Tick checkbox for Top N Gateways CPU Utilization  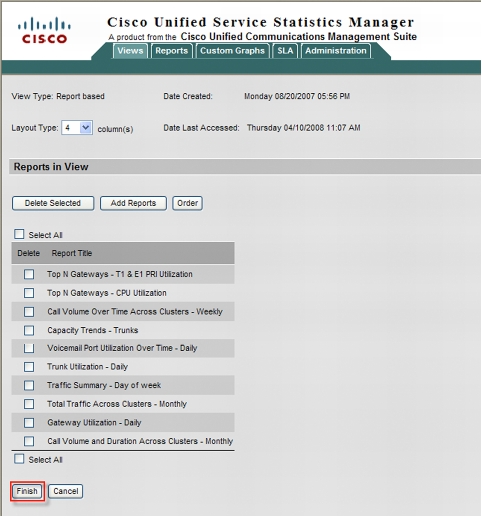(29, 293)
